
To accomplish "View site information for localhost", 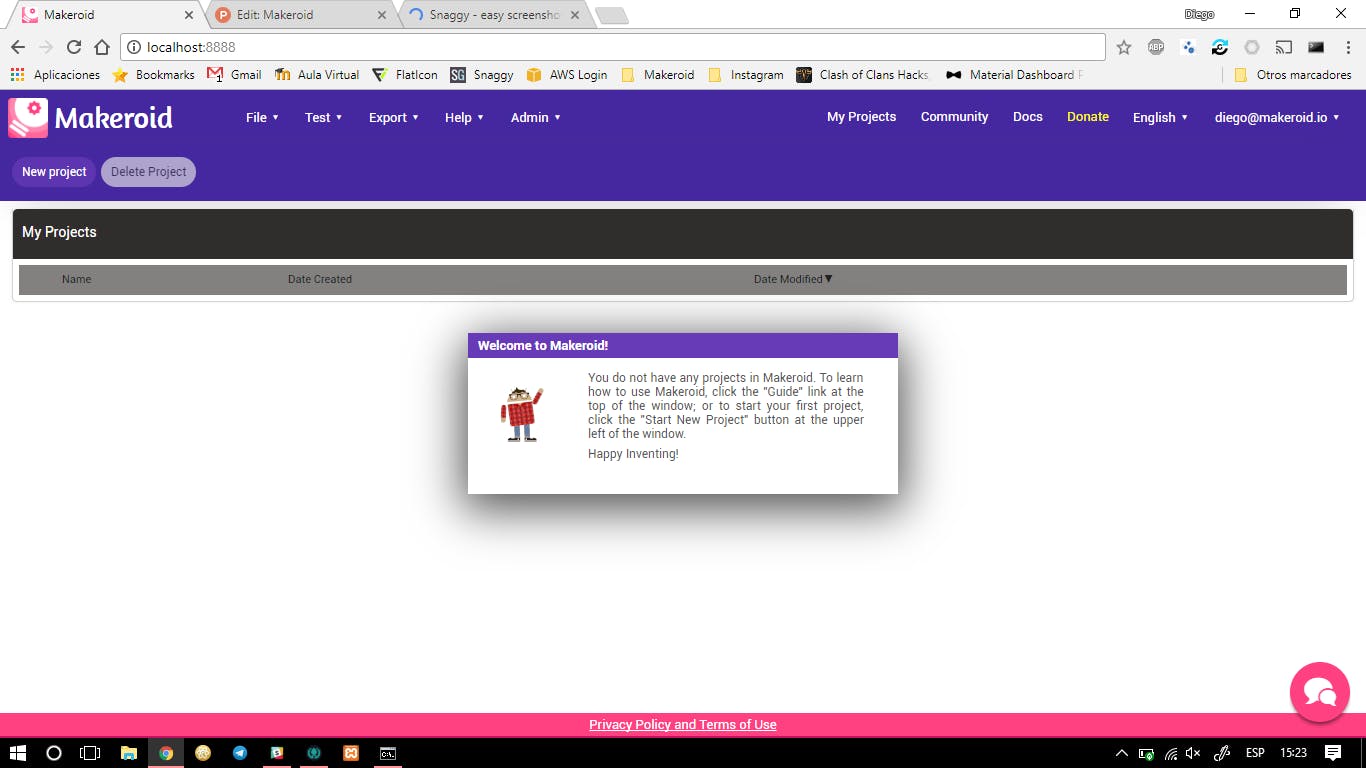I will click(134, 47).
